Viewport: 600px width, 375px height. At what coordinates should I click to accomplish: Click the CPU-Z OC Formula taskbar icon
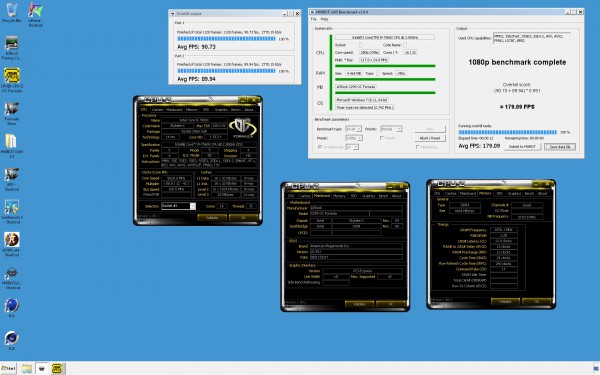click(57, 368)
